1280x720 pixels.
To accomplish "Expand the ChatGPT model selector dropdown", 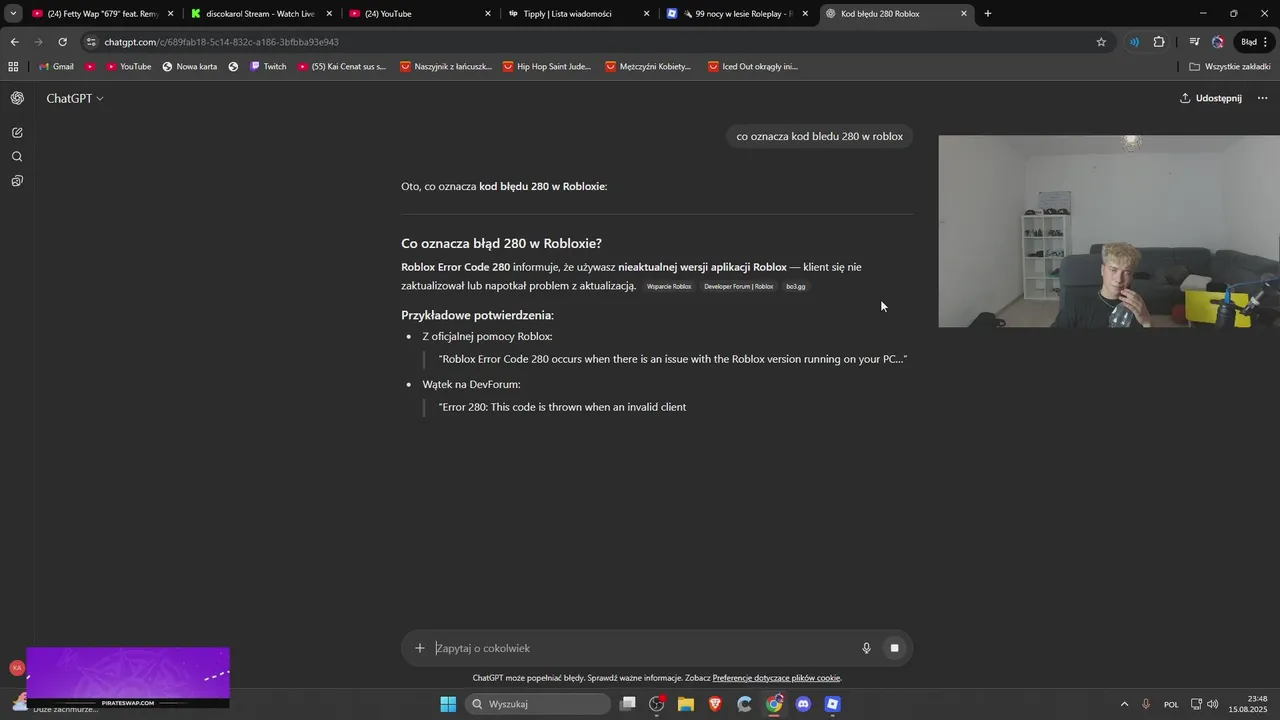I will point(74,98).
